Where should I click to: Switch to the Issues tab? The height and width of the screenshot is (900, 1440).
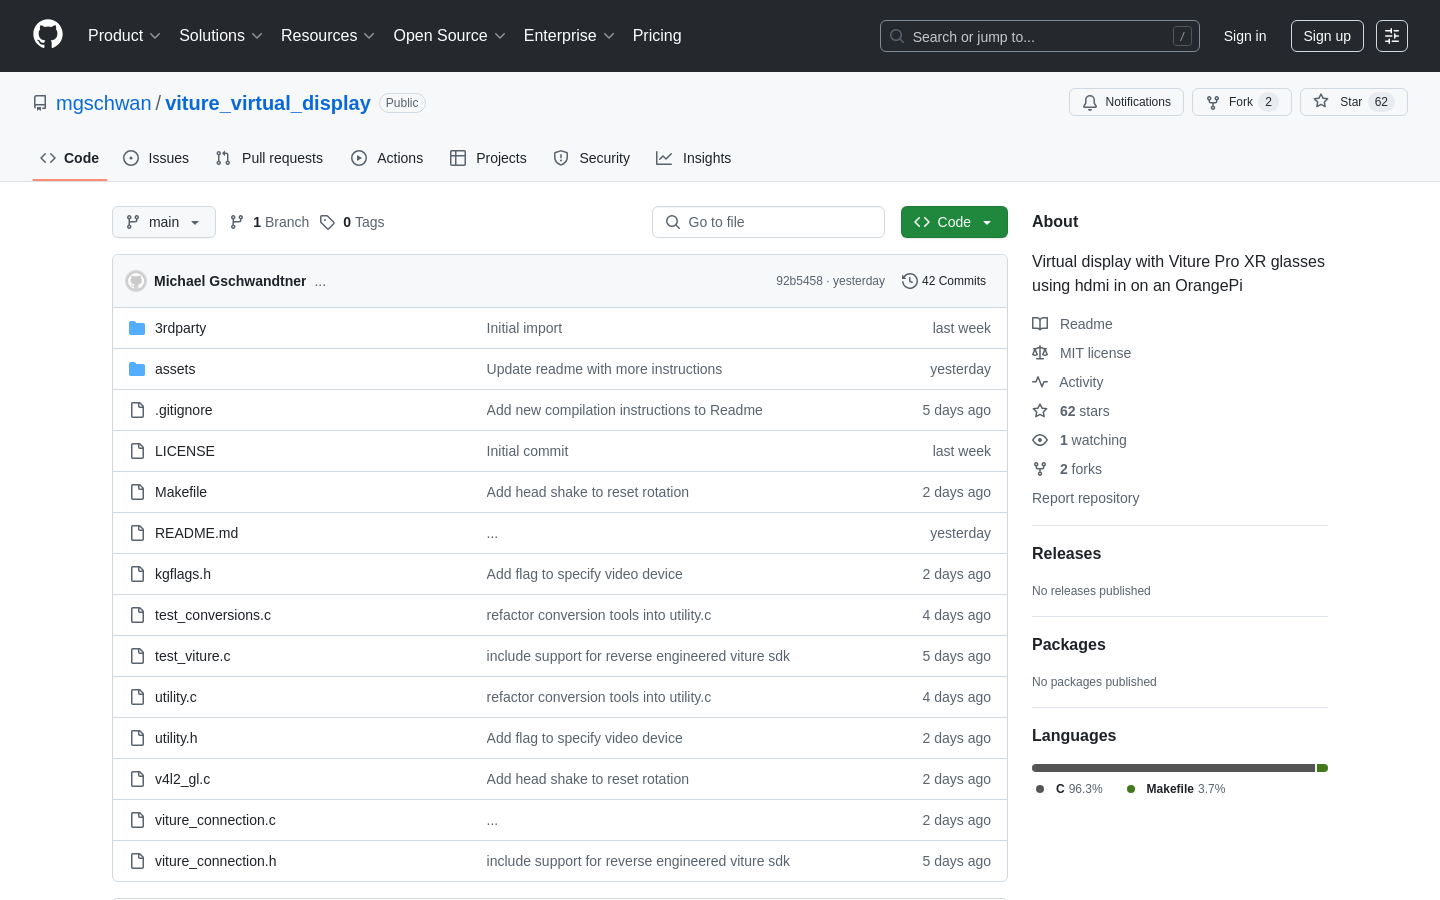(x=156, y=158)
